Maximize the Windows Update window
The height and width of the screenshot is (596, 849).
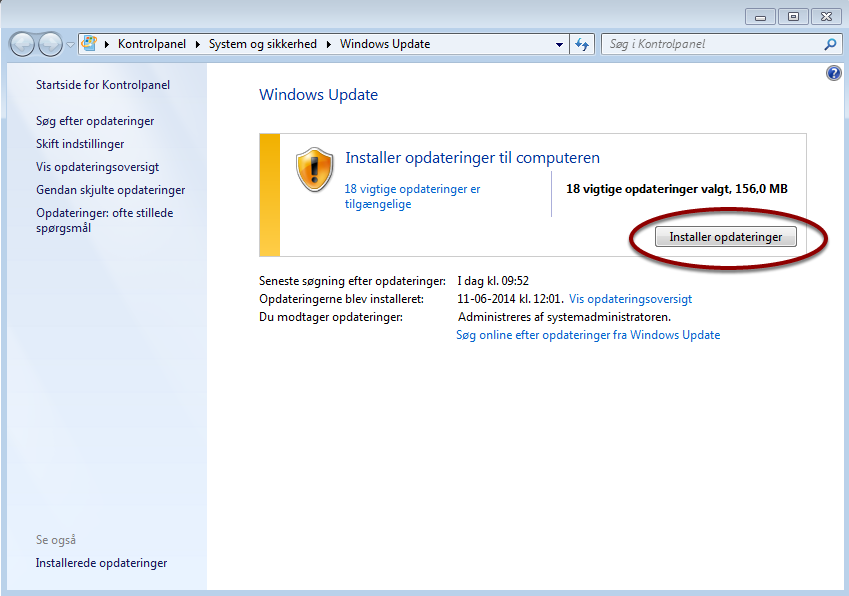tap(793, 17)
